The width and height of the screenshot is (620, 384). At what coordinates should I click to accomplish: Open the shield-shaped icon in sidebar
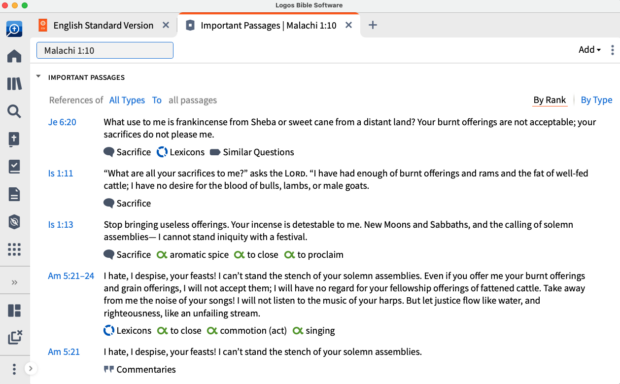[14, 222]
